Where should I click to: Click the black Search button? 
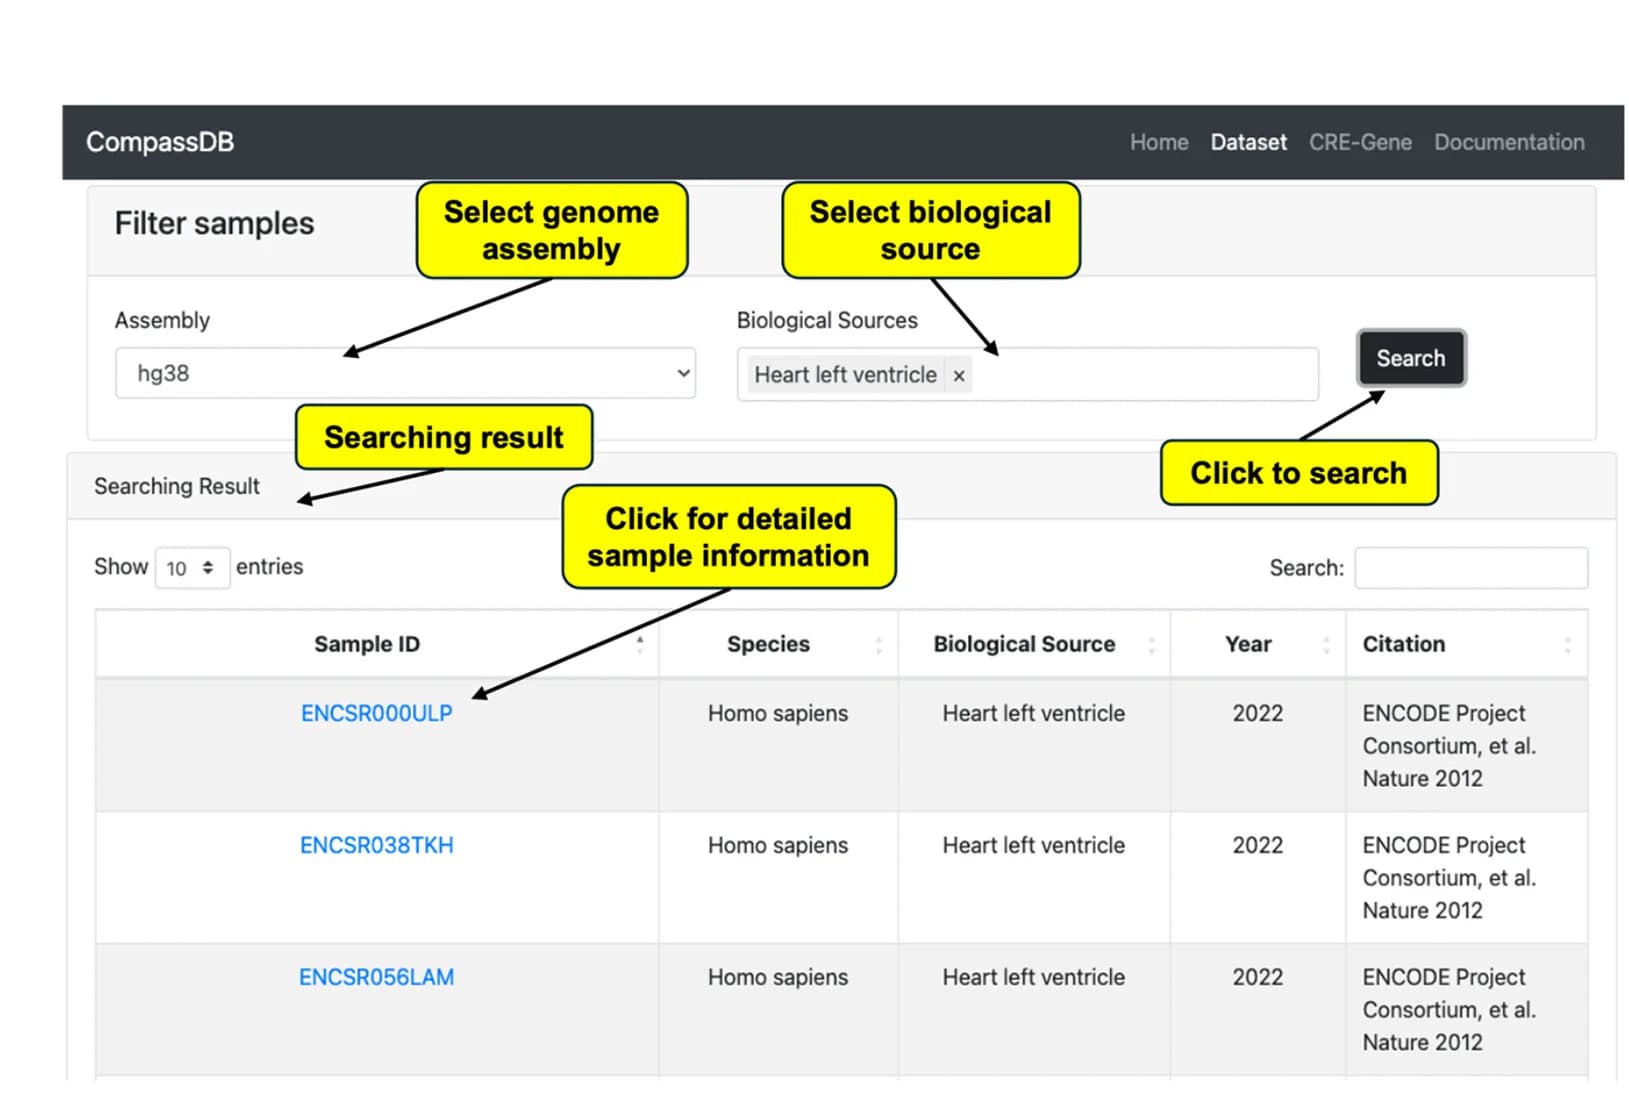point(1411,358)
